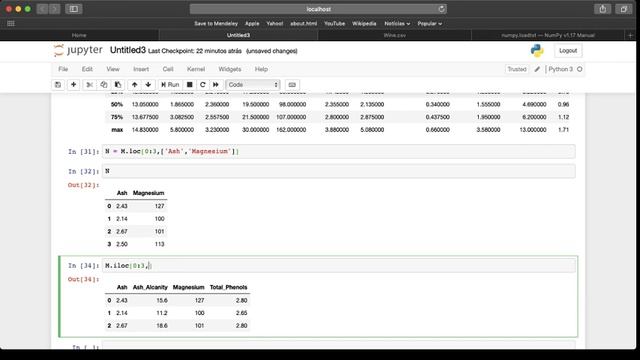640x360 pixels.
Task: Show all tabs overview icon
Action: pyautogui.click(x=623, y=9)
